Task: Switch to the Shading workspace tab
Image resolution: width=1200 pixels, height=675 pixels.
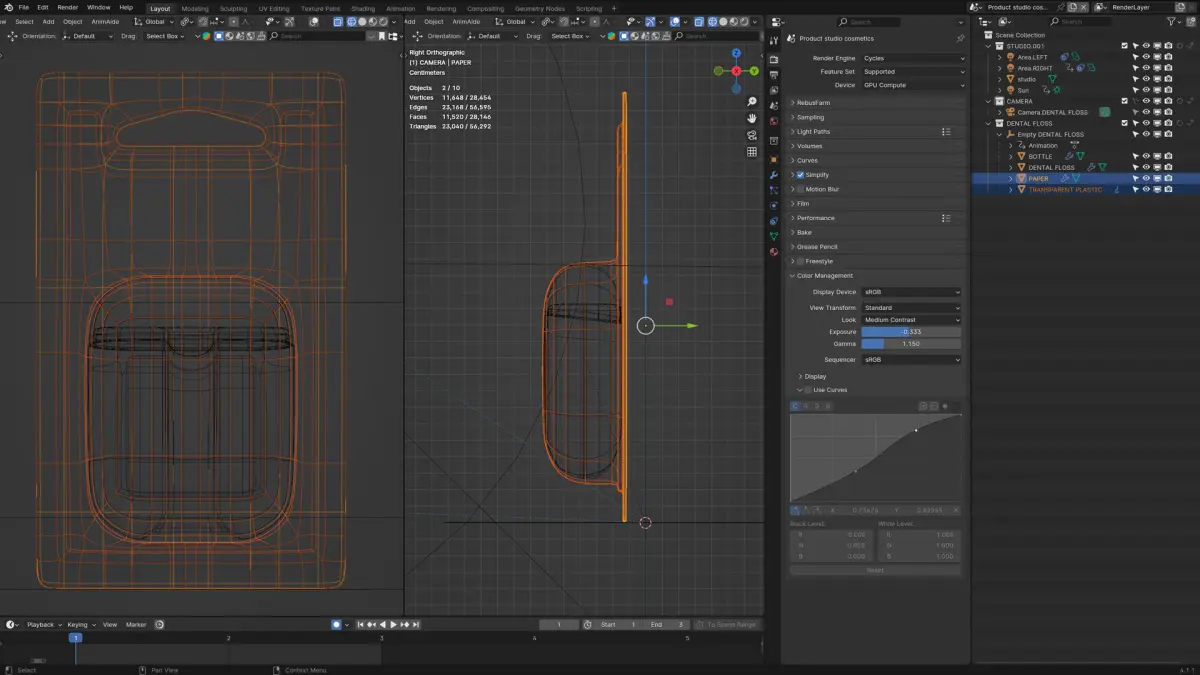Action: pos(362,8)
